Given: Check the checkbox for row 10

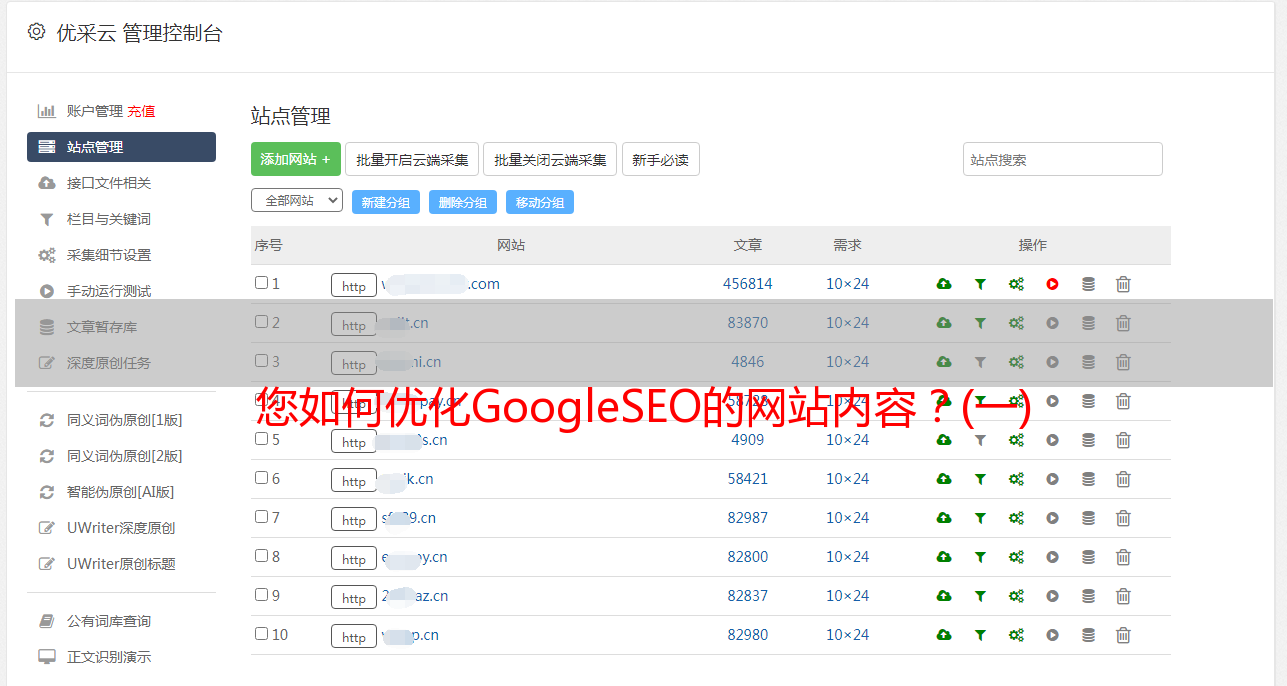Looking at the screenshot, I should point(261,634).
